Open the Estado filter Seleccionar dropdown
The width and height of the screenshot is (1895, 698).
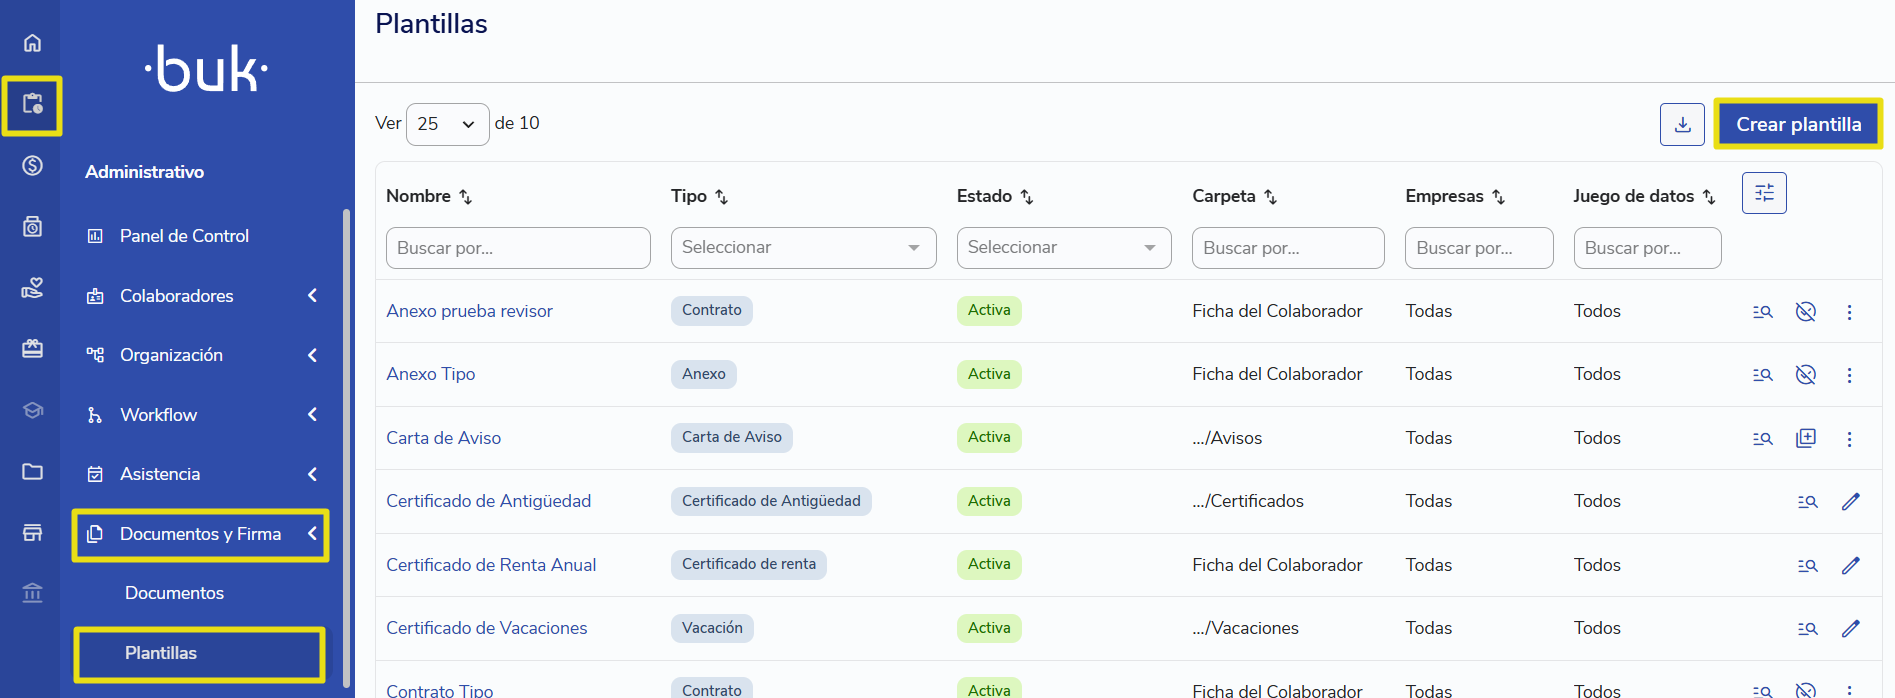point(1064,248)
